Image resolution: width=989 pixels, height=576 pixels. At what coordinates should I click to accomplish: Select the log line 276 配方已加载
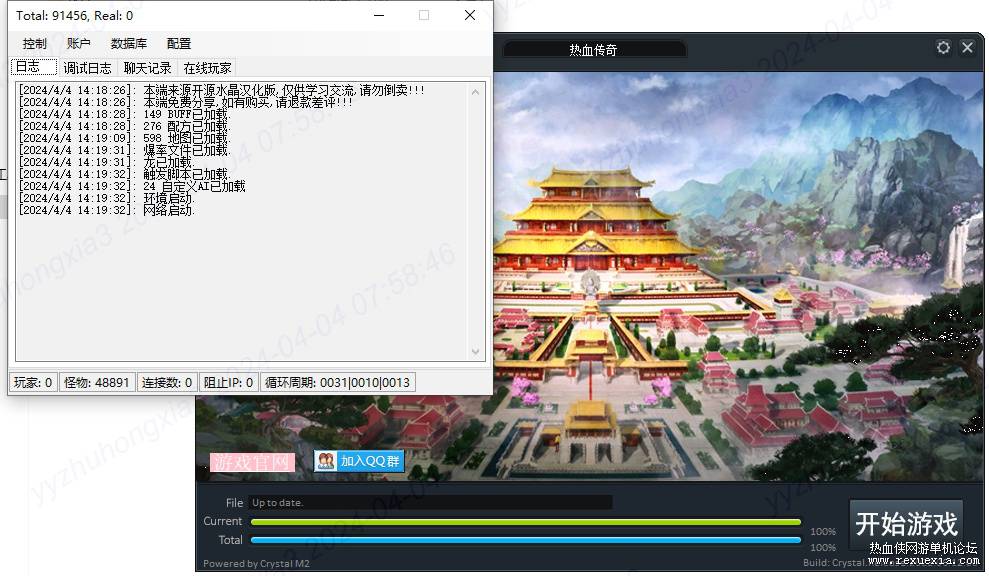point(124,126)
